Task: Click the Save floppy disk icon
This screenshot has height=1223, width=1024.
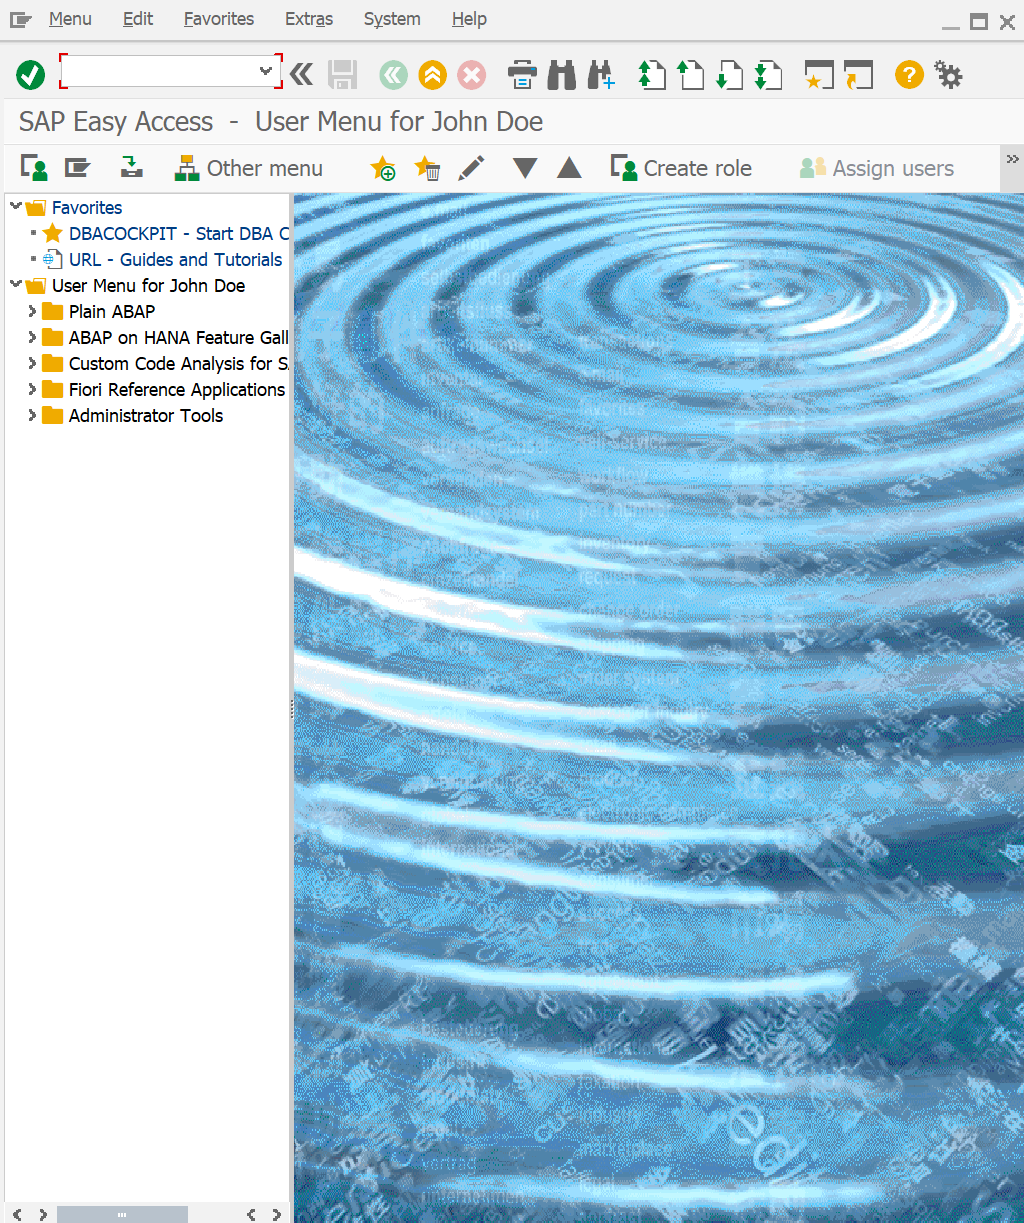Action: [343, 74]
